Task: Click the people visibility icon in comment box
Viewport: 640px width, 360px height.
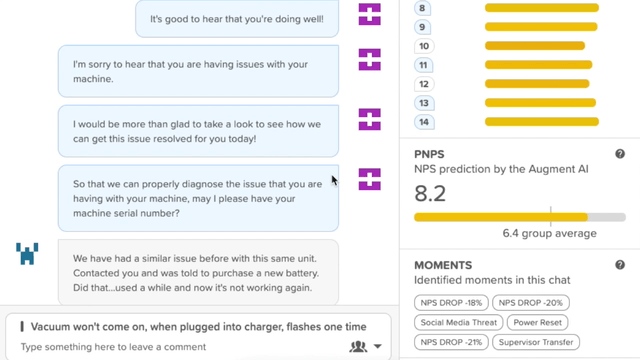Action: pos(358,347)
